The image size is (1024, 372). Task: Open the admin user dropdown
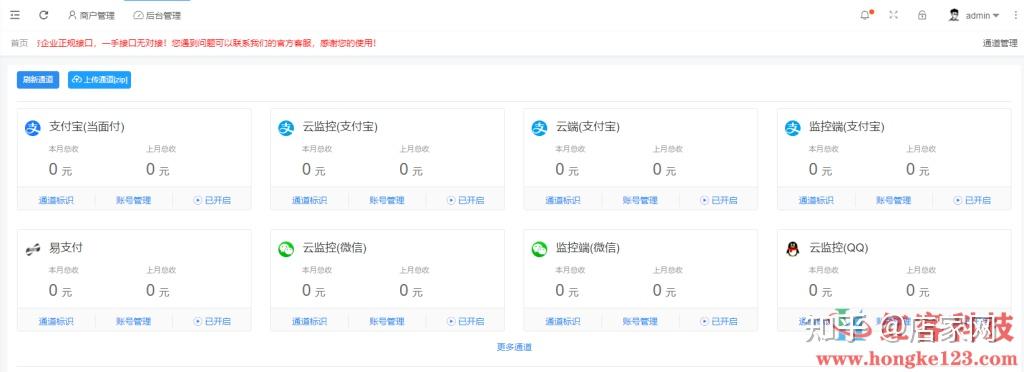974,15
